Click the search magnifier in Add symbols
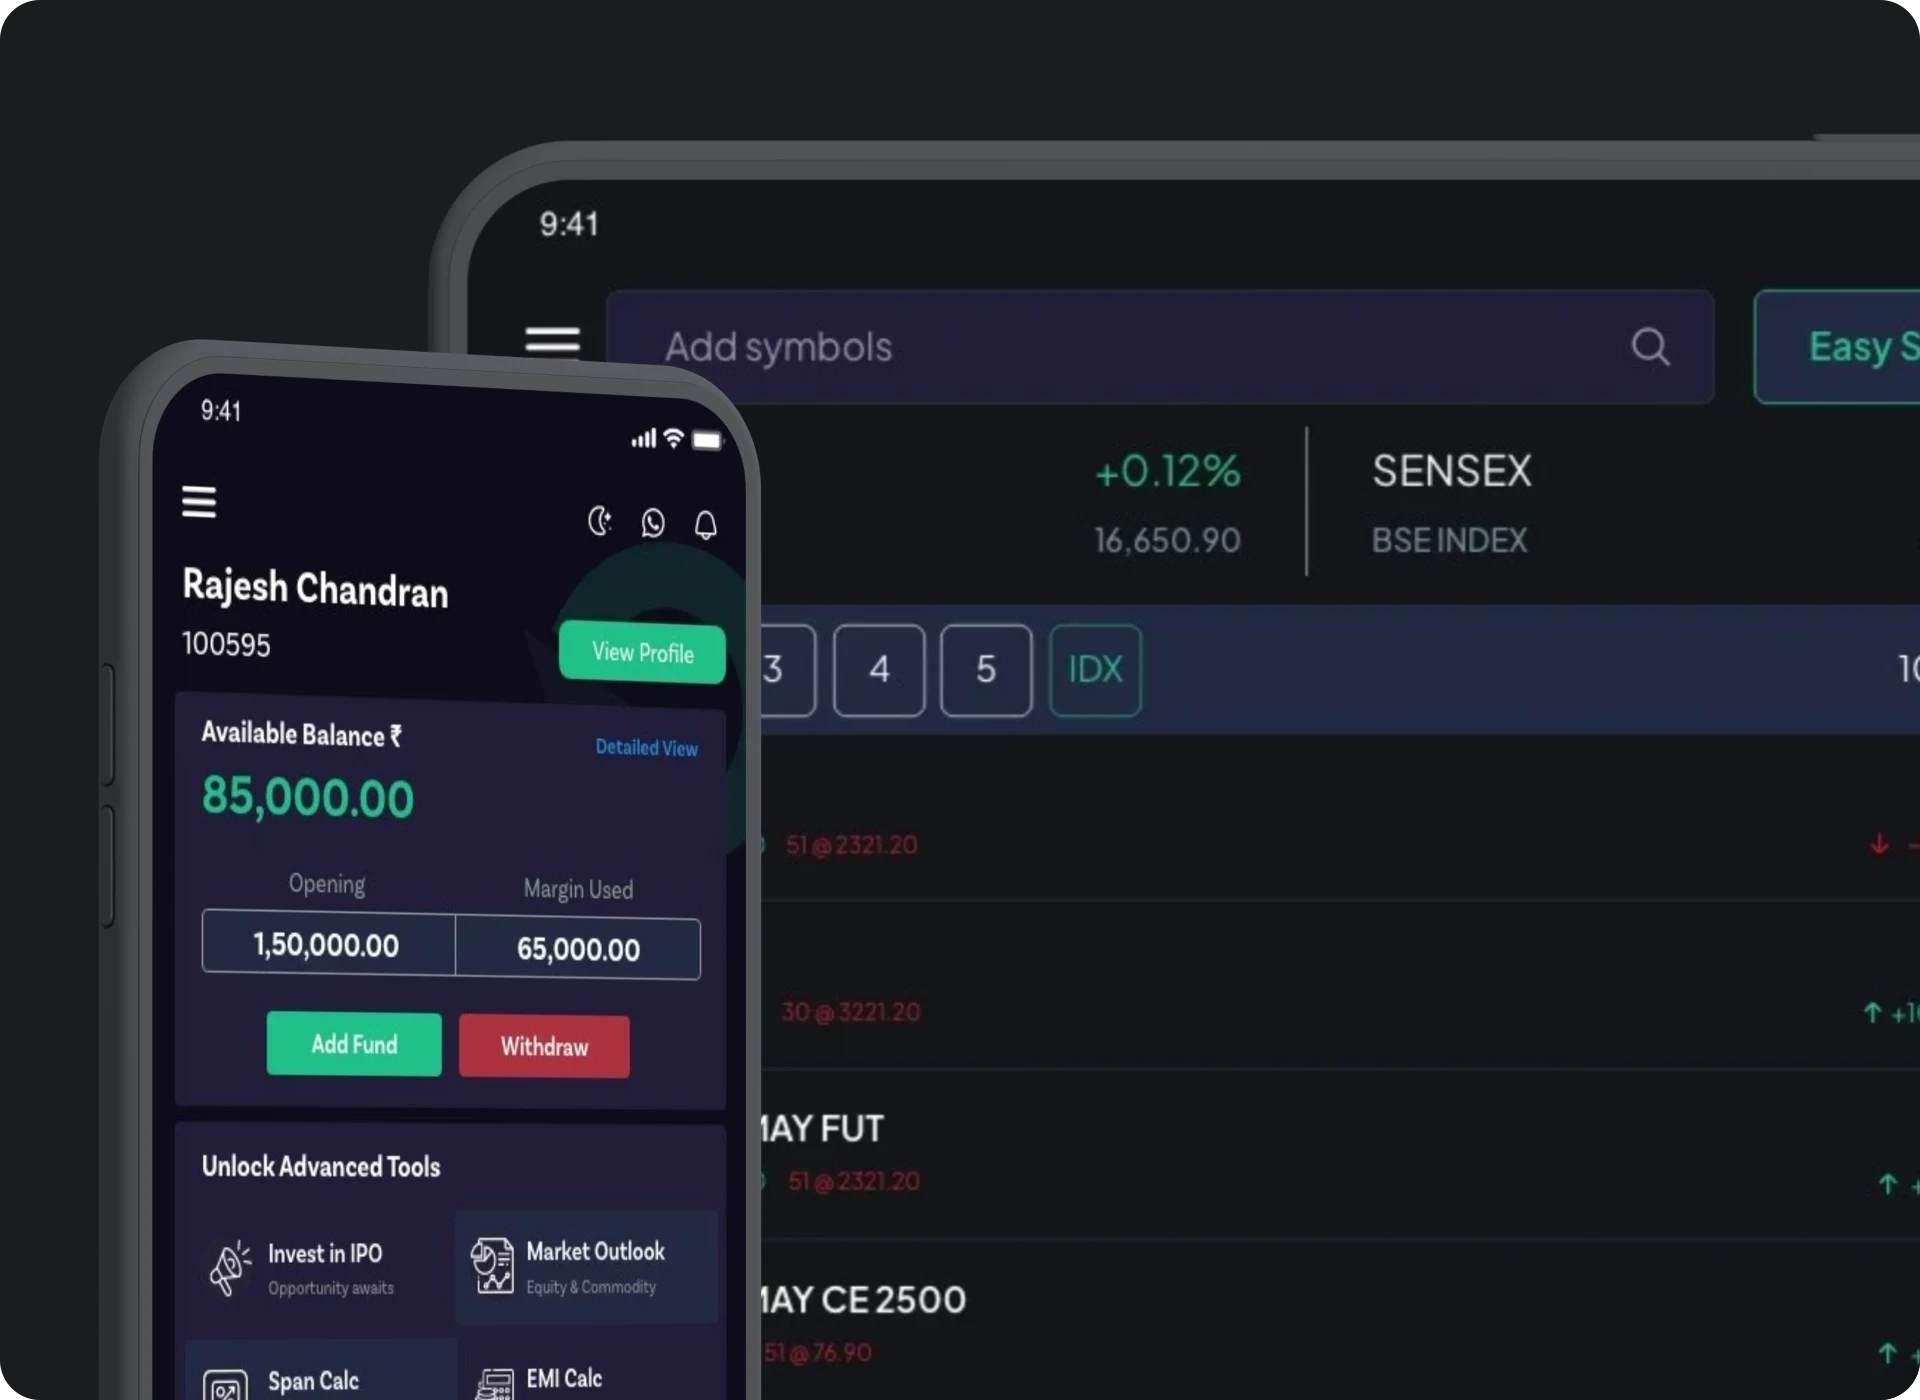The image size is (1920, 1400). pos(1650,347)
